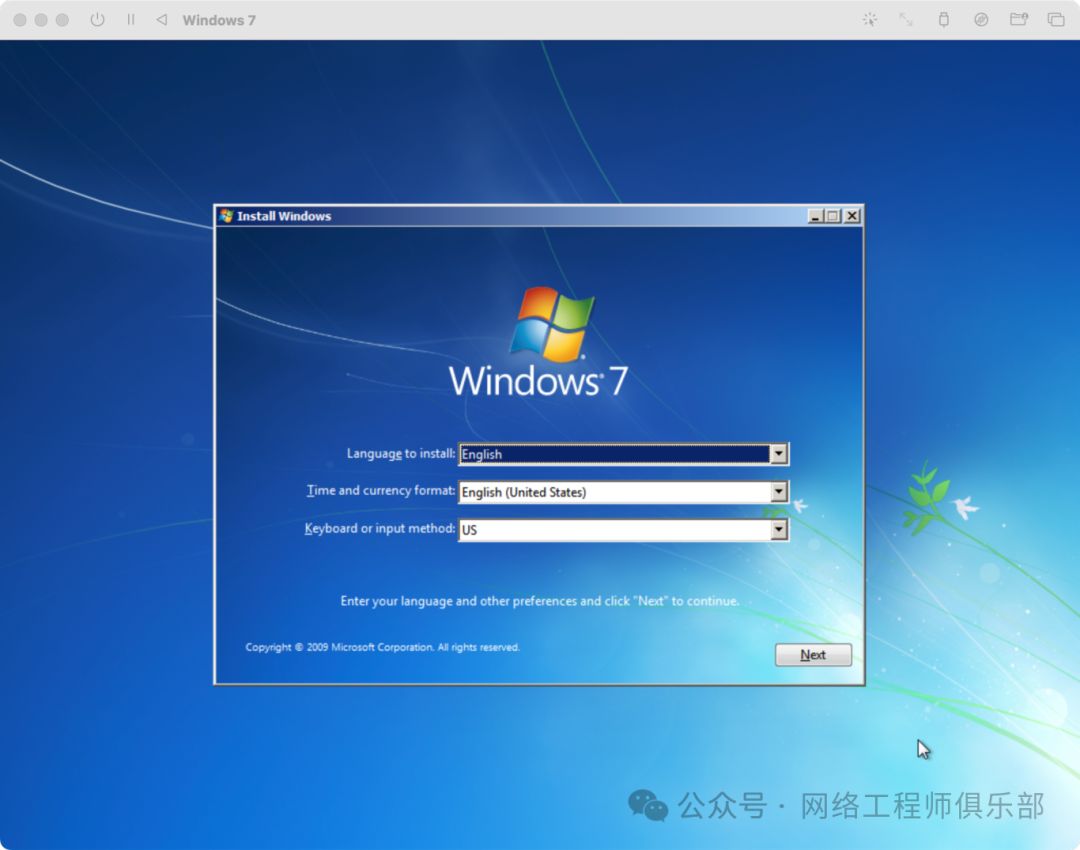Click the VM power icon
The width and height of the screenshot is (1080, 850).
(x=98, y=20)
